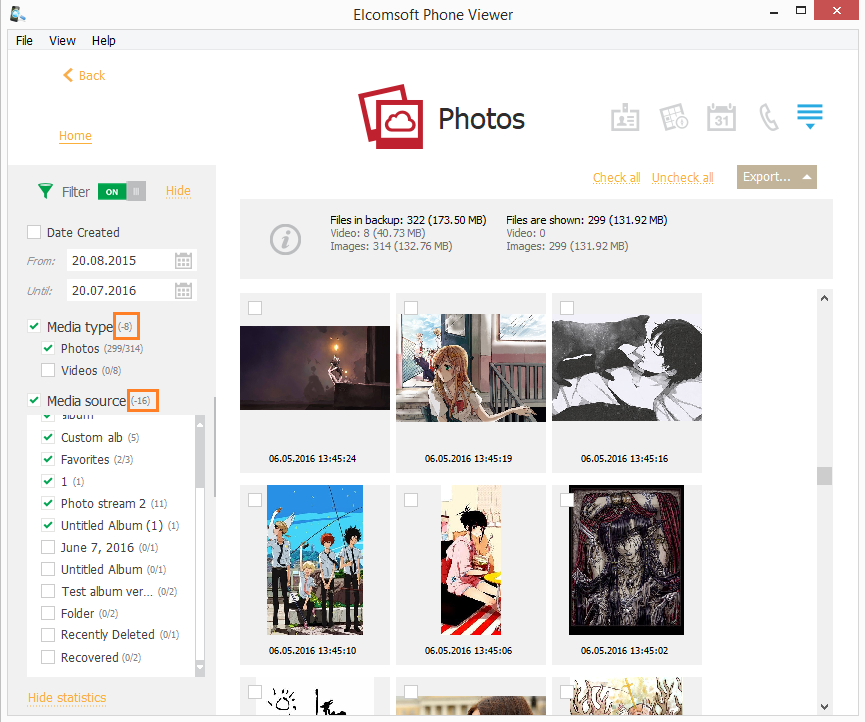
Task: Click the green Filter funnel icon
Action: pos(44,191)
